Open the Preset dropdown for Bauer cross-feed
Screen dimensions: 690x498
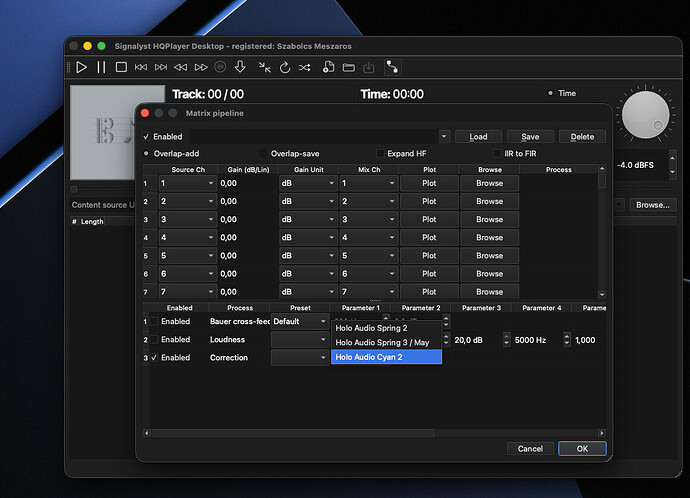click(299, 322)
